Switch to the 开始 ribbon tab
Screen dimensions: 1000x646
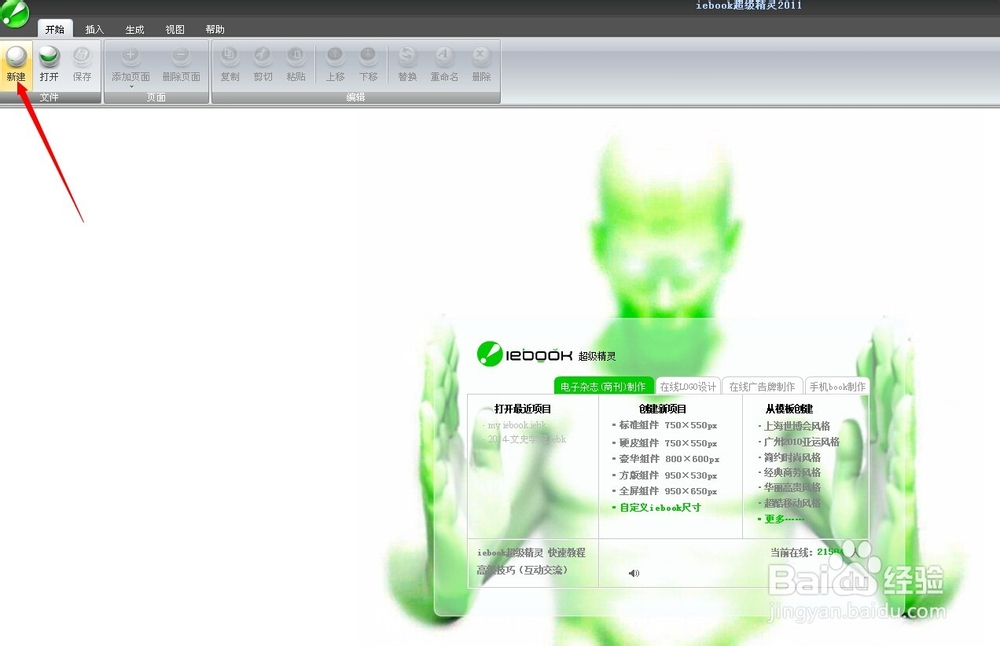[55, 29]
